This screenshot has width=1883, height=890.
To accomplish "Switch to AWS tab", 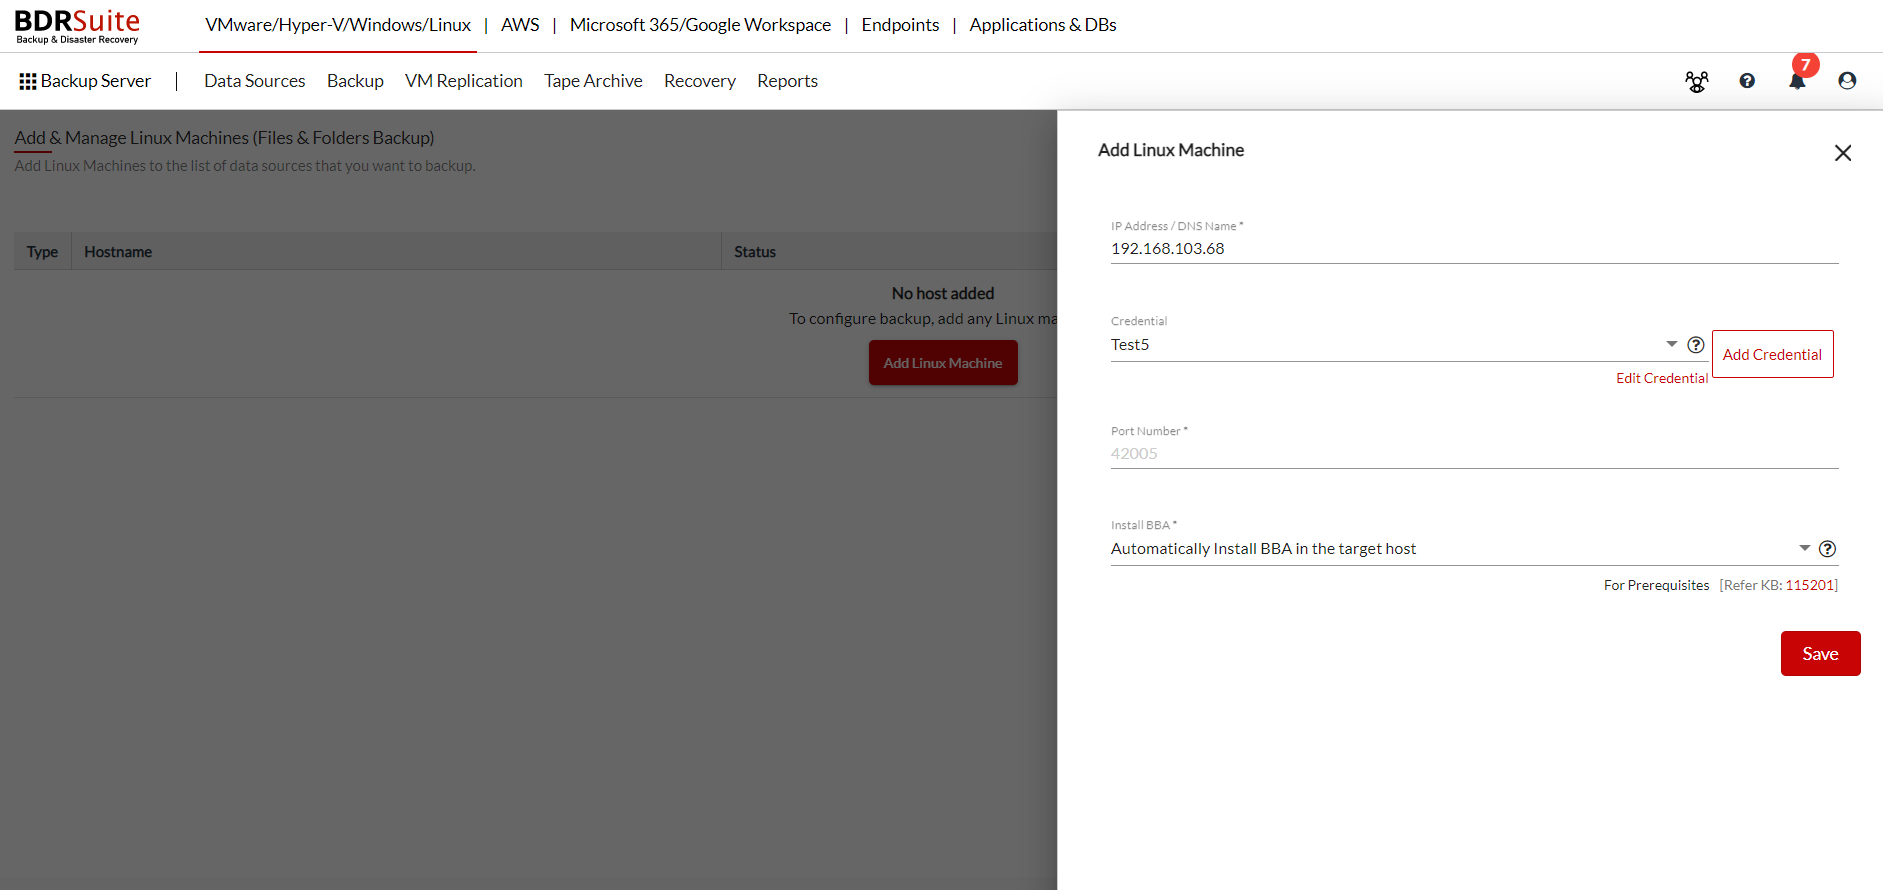I will click(520, 25).
